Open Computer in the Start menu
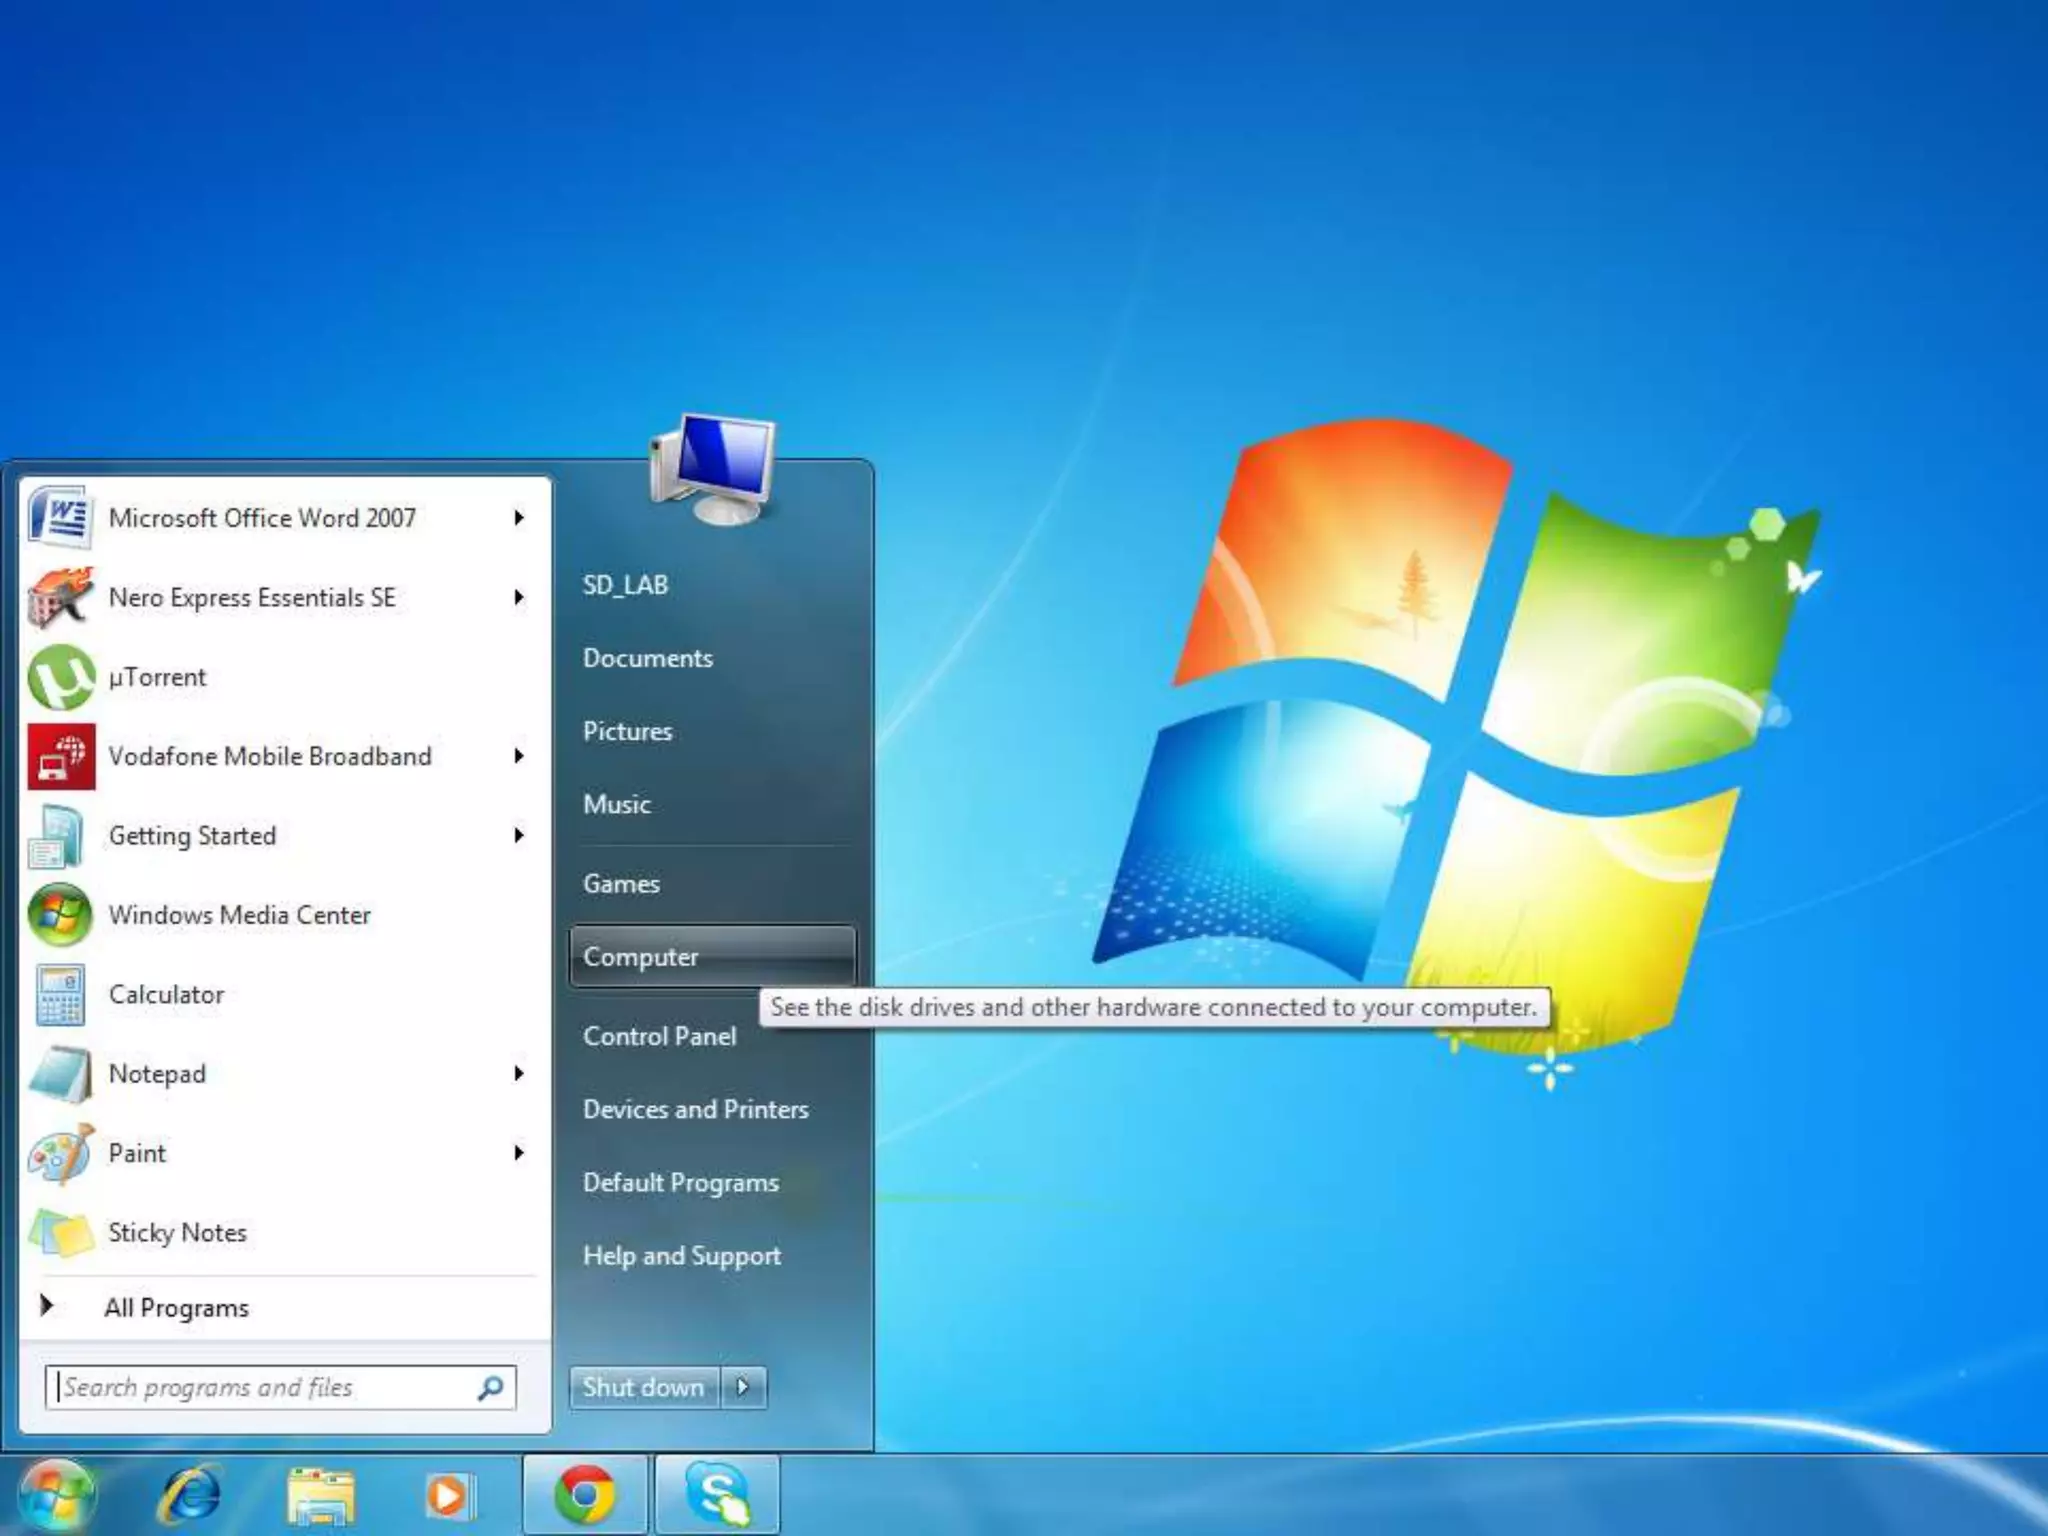 641,957
